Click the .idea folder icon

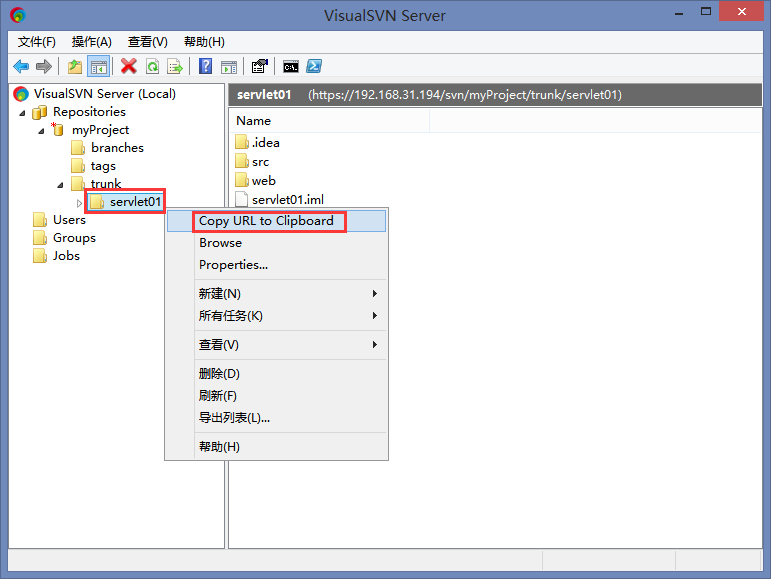[x=242, y=143]
